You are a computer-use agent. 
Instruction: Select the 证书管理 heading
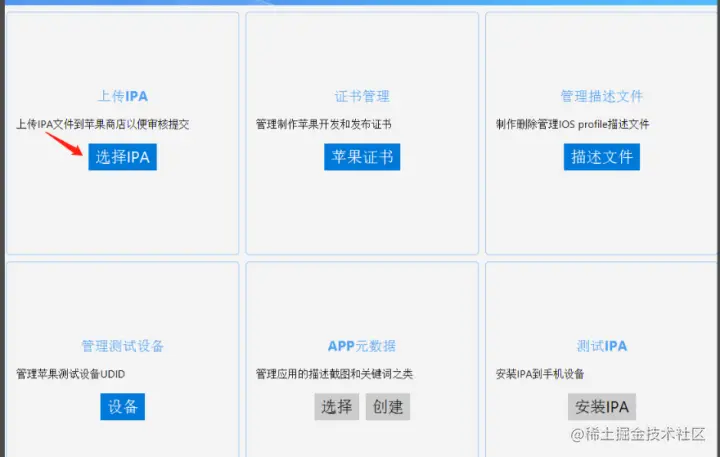tap(362, 96)
